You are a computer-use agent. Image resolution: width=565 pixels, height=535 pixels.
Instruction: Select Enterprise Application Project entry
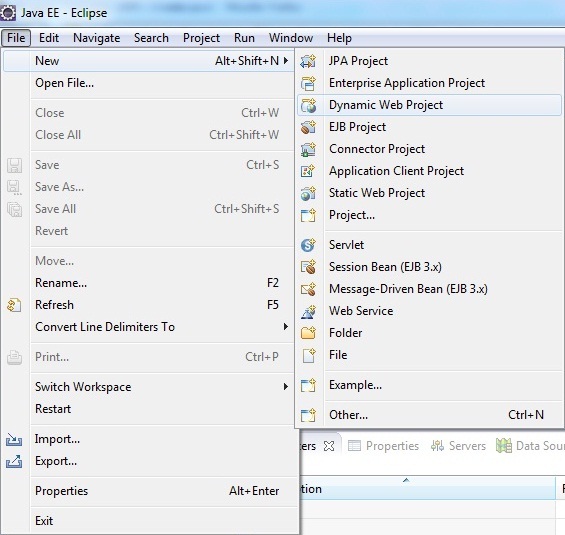[429, 83]
